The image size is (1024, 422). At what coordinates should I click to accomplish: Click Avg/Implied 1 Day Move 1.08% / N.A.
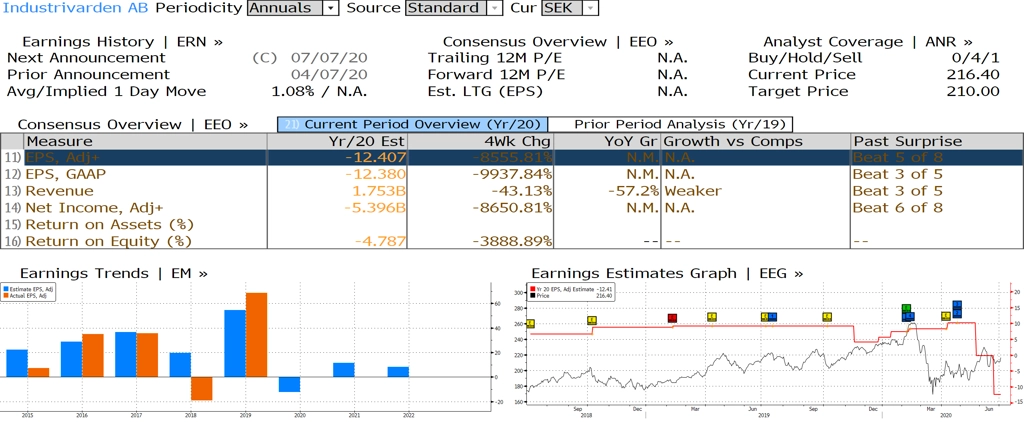[319, 91]
